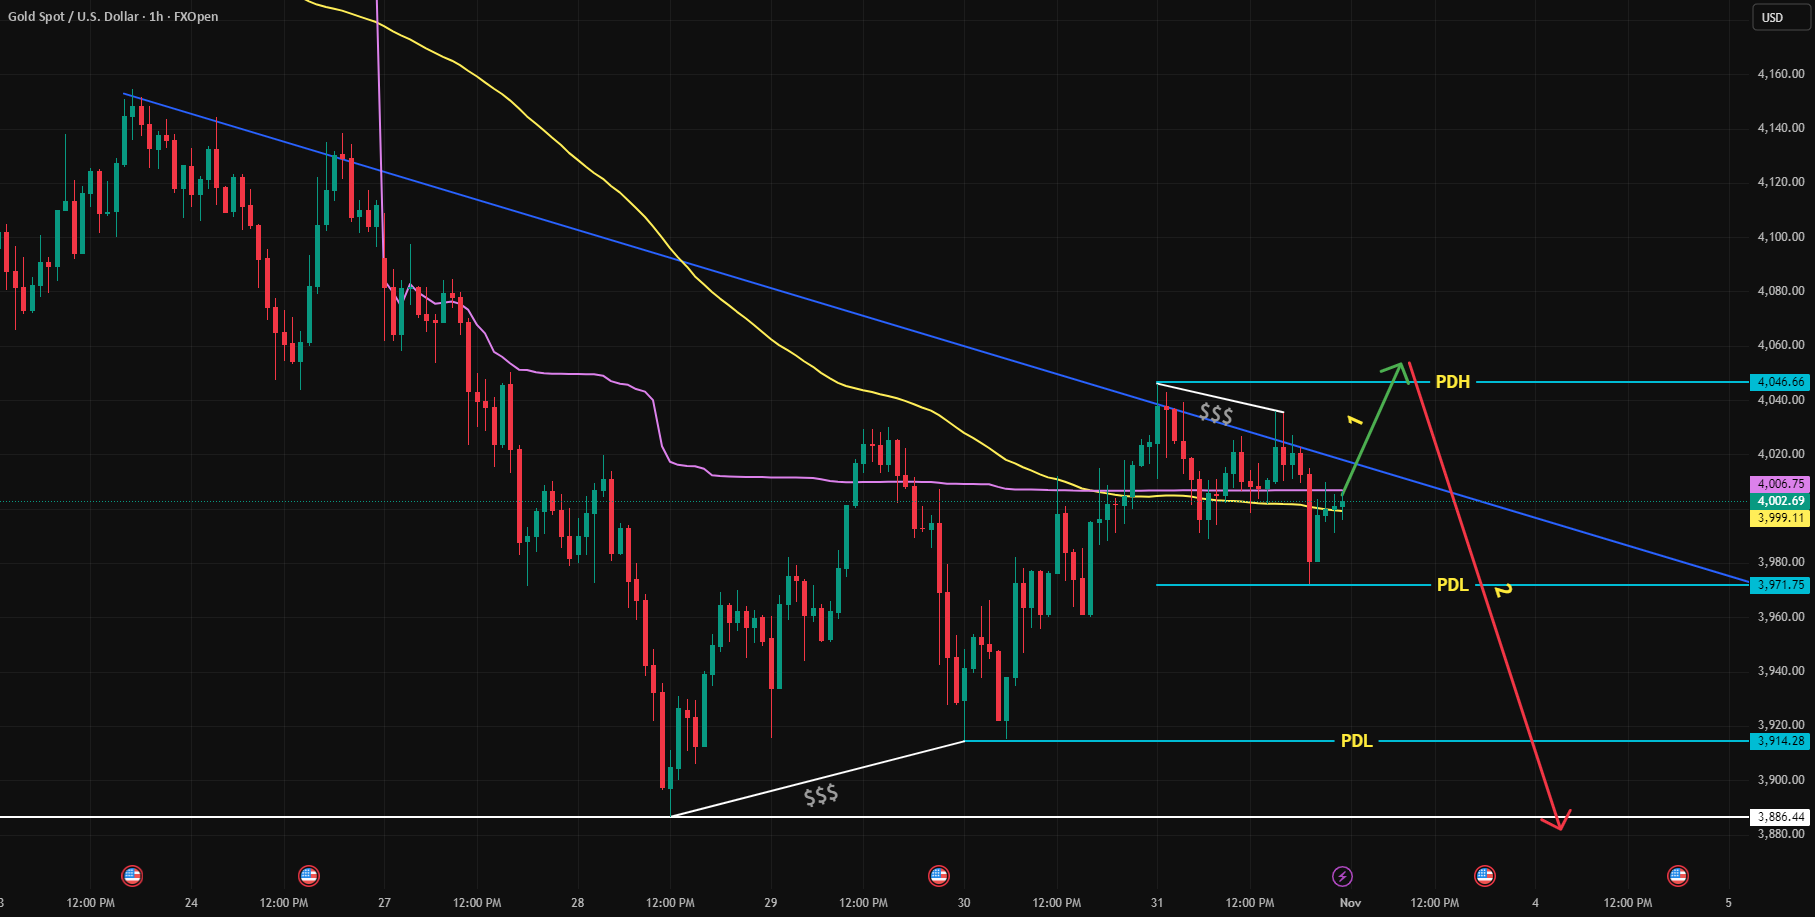Click the 4,100.00 price axis value
The width and height of the screenshot is (1815, 917).
pyautogui.click(x=1781, y=237)
